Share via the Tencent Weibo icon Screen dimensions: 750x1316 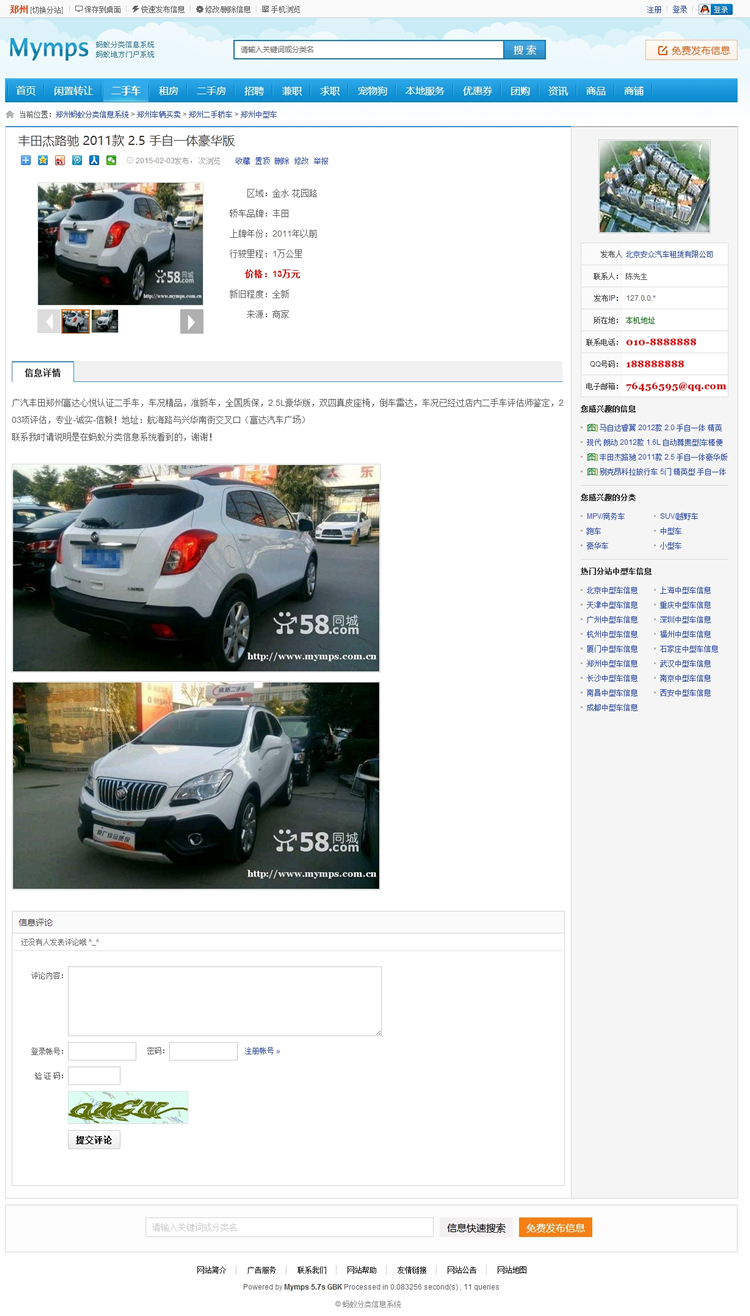point(77,160)
